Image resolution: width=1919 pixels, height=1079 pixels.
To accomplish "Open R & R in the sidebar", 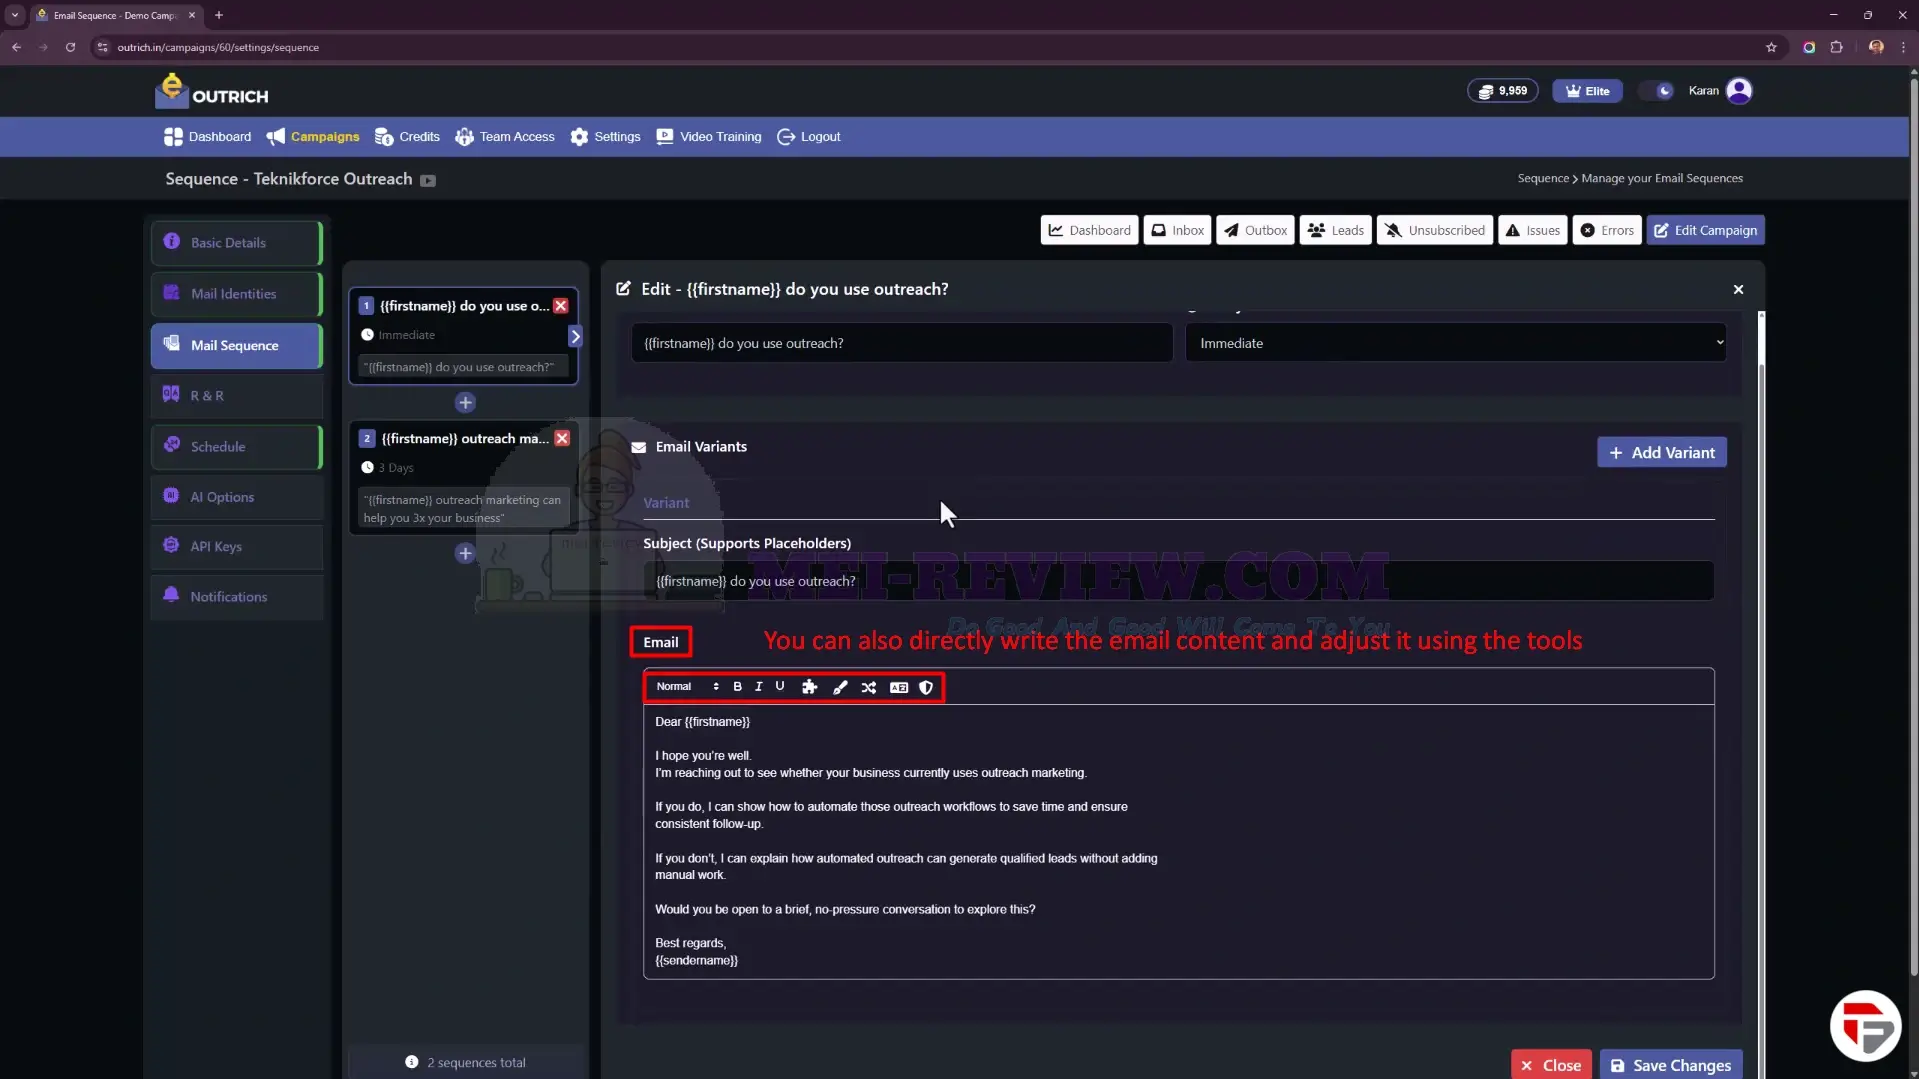I will 237,396.
